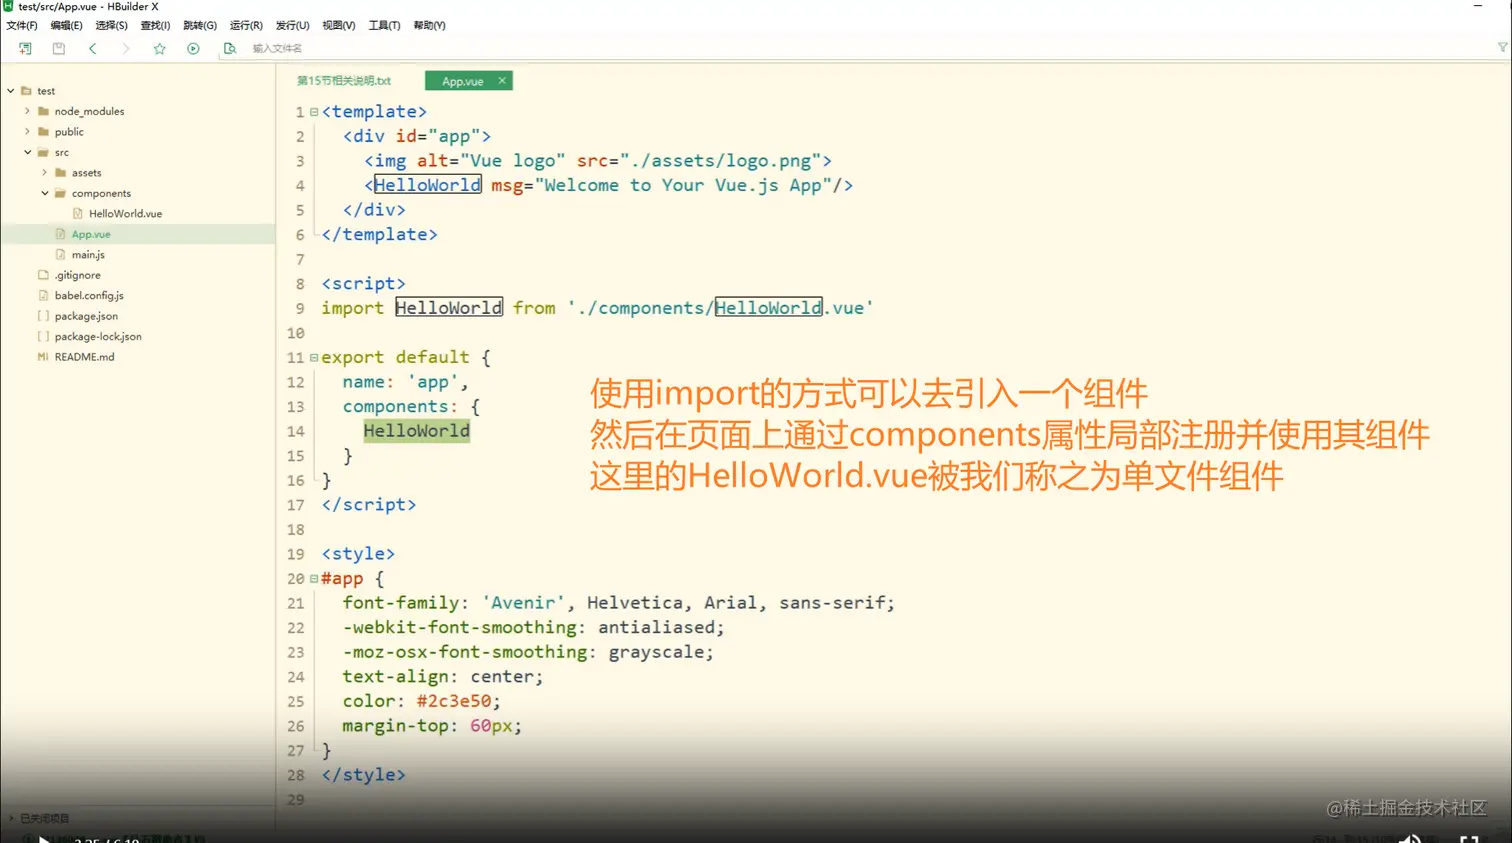Open 运行(R) menu
Image resolution: width=1512 pixels, height=843 pixels.
coord(246,25)
